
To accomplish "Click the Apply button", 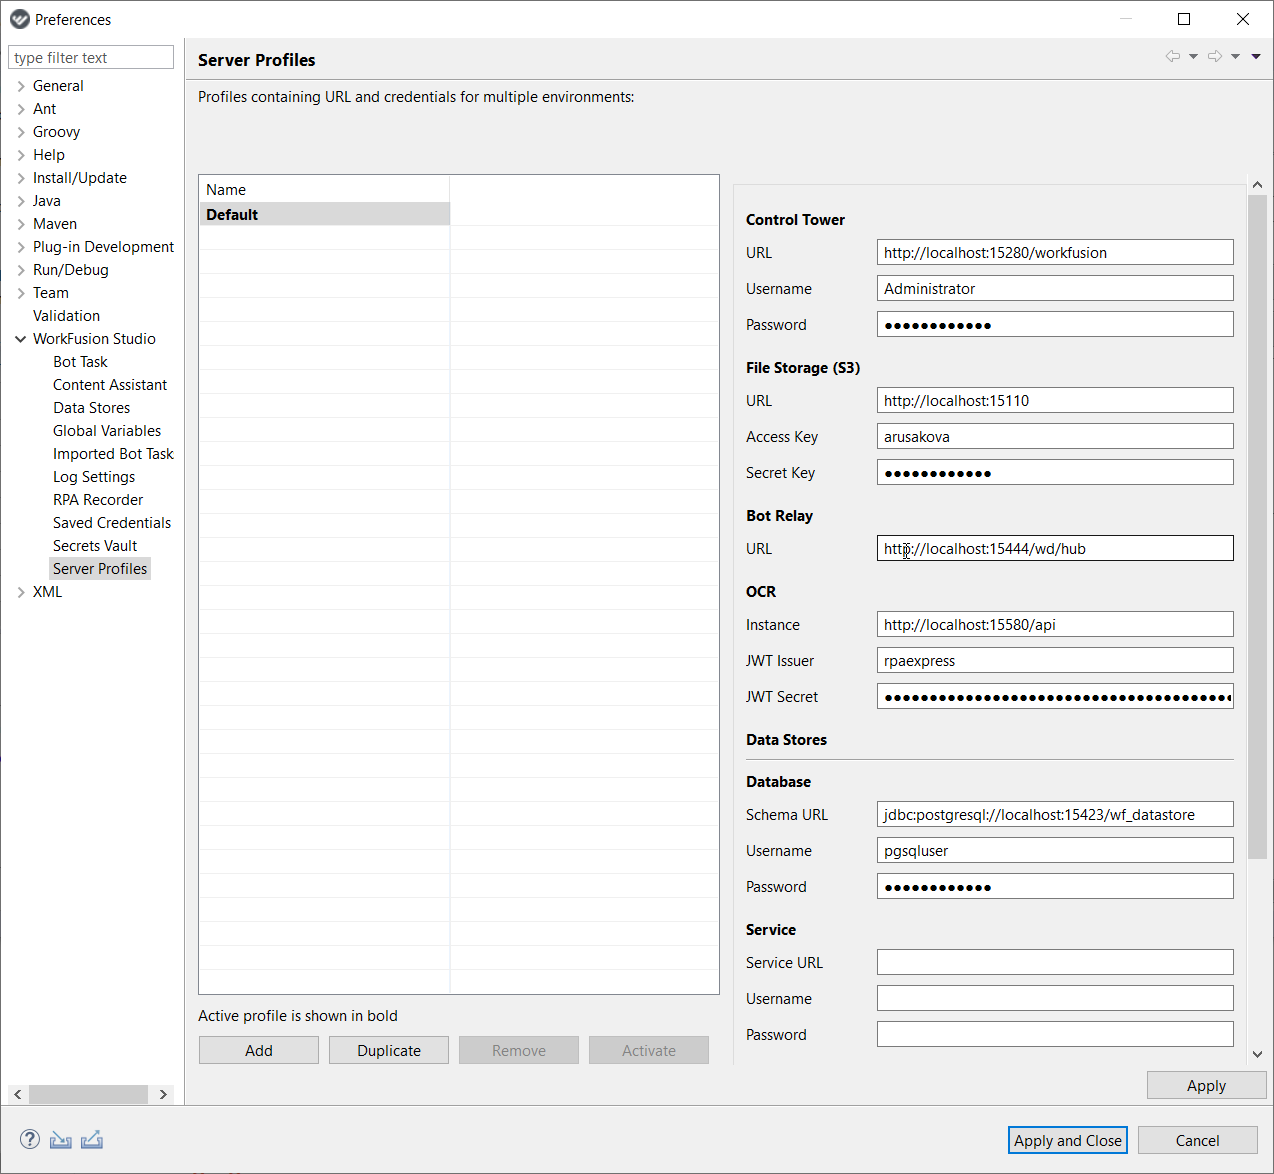I will (1206, 1085).
